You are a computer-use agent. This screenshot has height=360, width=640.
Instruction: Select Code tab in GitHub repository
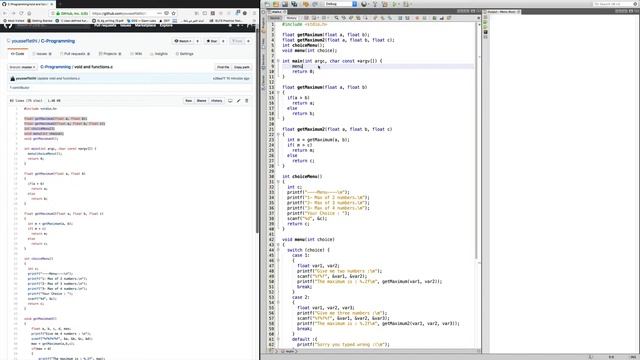click(18, 53)
